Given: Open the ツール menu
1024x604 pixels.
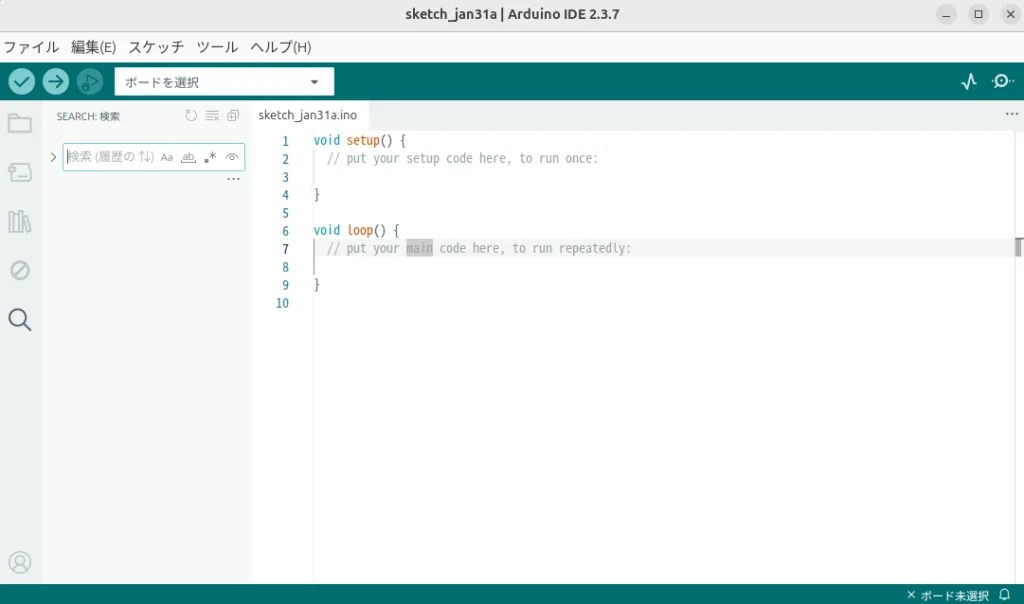Looking at the screenshot, I should pos(217,47).
